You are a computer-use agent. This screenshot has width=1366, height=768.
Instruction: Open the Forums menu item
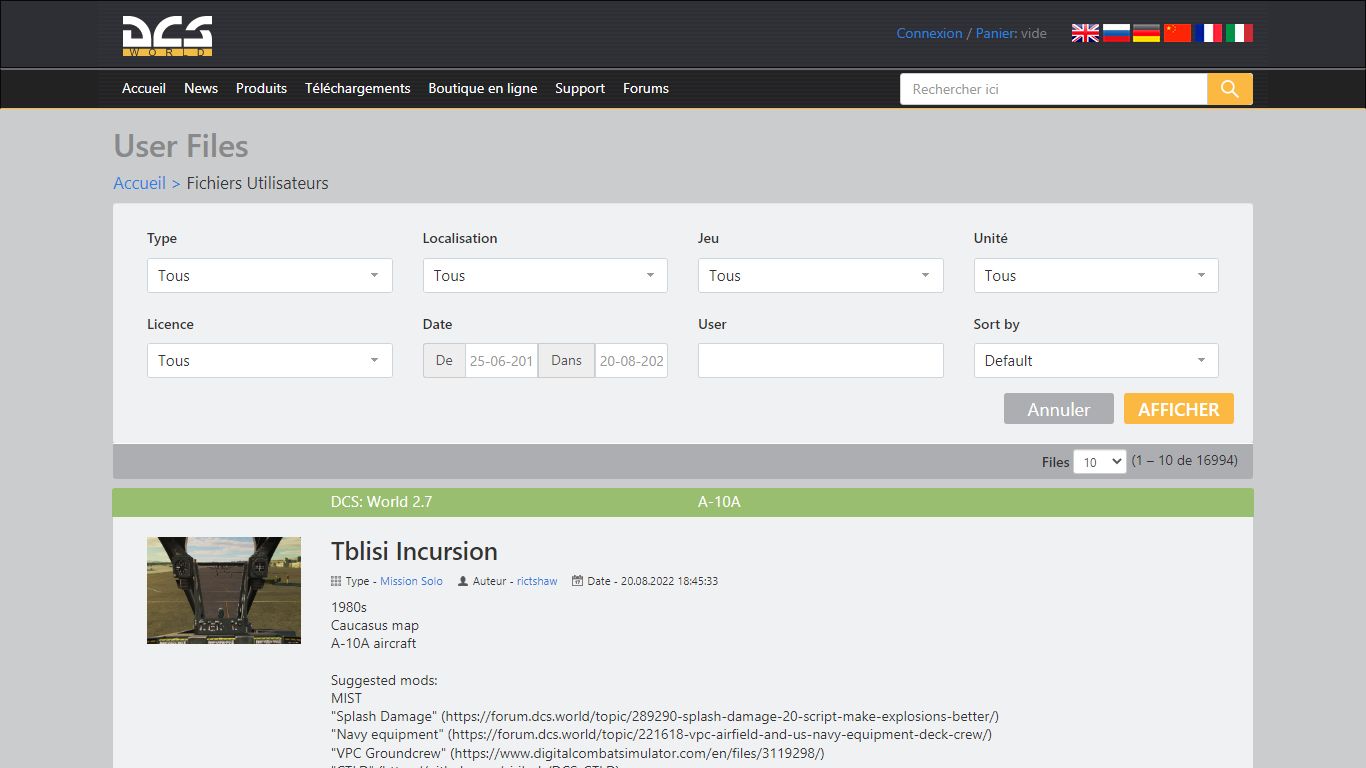pos(646,88)
